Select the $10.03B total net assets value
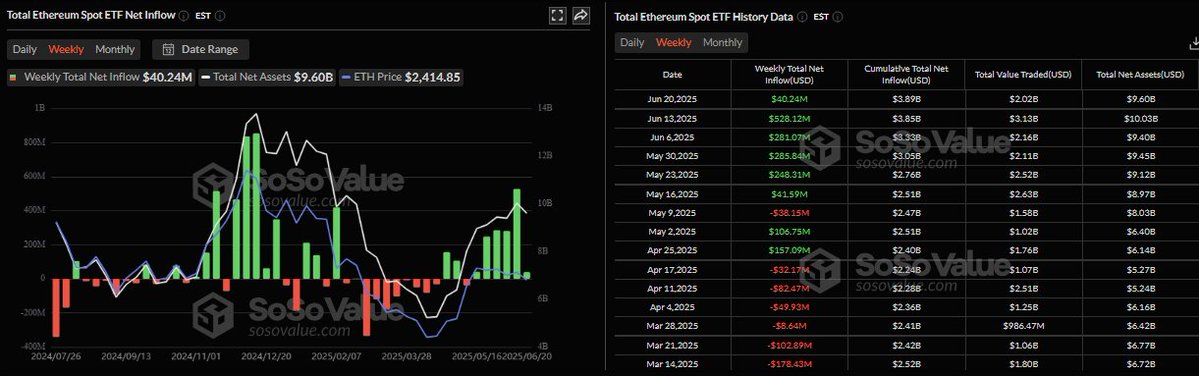 click(1140, 118)
